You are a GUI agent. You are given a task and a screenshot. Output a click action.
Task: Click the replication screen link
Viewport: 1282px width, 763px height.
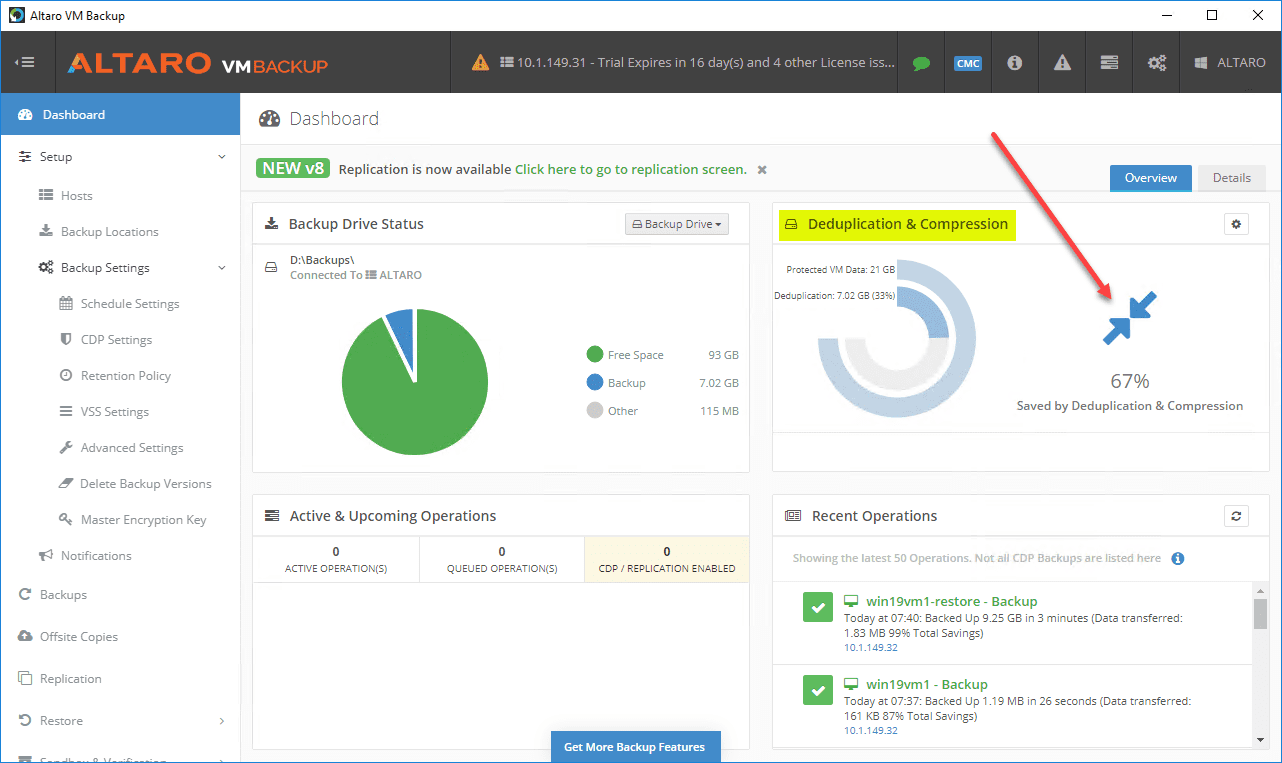coord(631,170)
